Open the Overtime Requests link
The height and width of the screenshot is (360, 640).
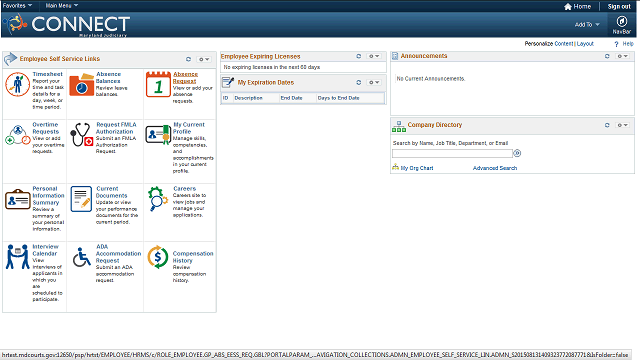(45, 128)
